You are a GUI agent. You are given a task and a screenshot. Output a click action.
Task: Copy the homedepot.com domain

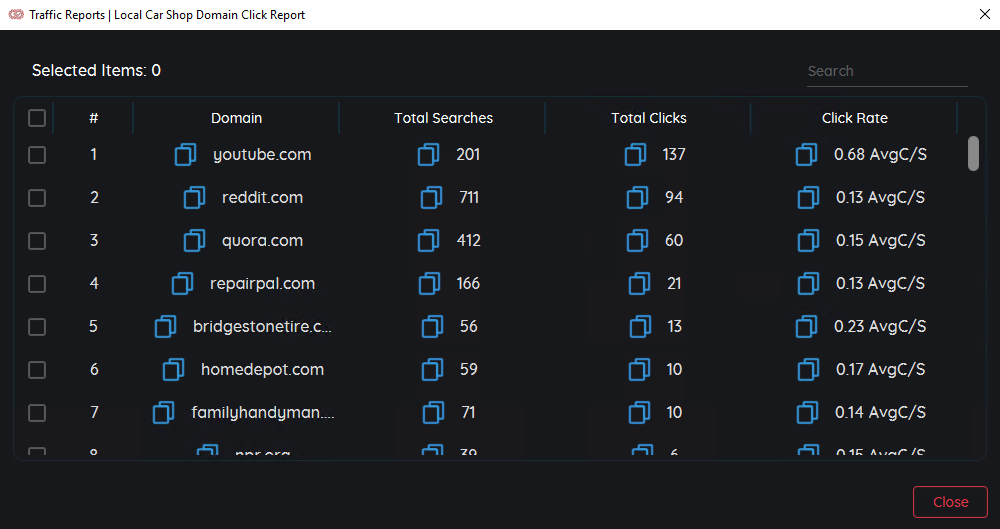(173, 369)
